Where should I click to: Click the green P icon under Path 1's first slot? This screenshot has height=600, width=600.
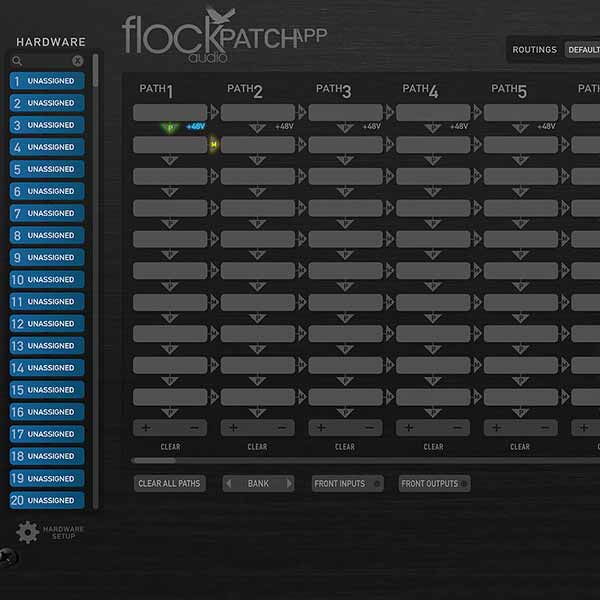point(170,128)
